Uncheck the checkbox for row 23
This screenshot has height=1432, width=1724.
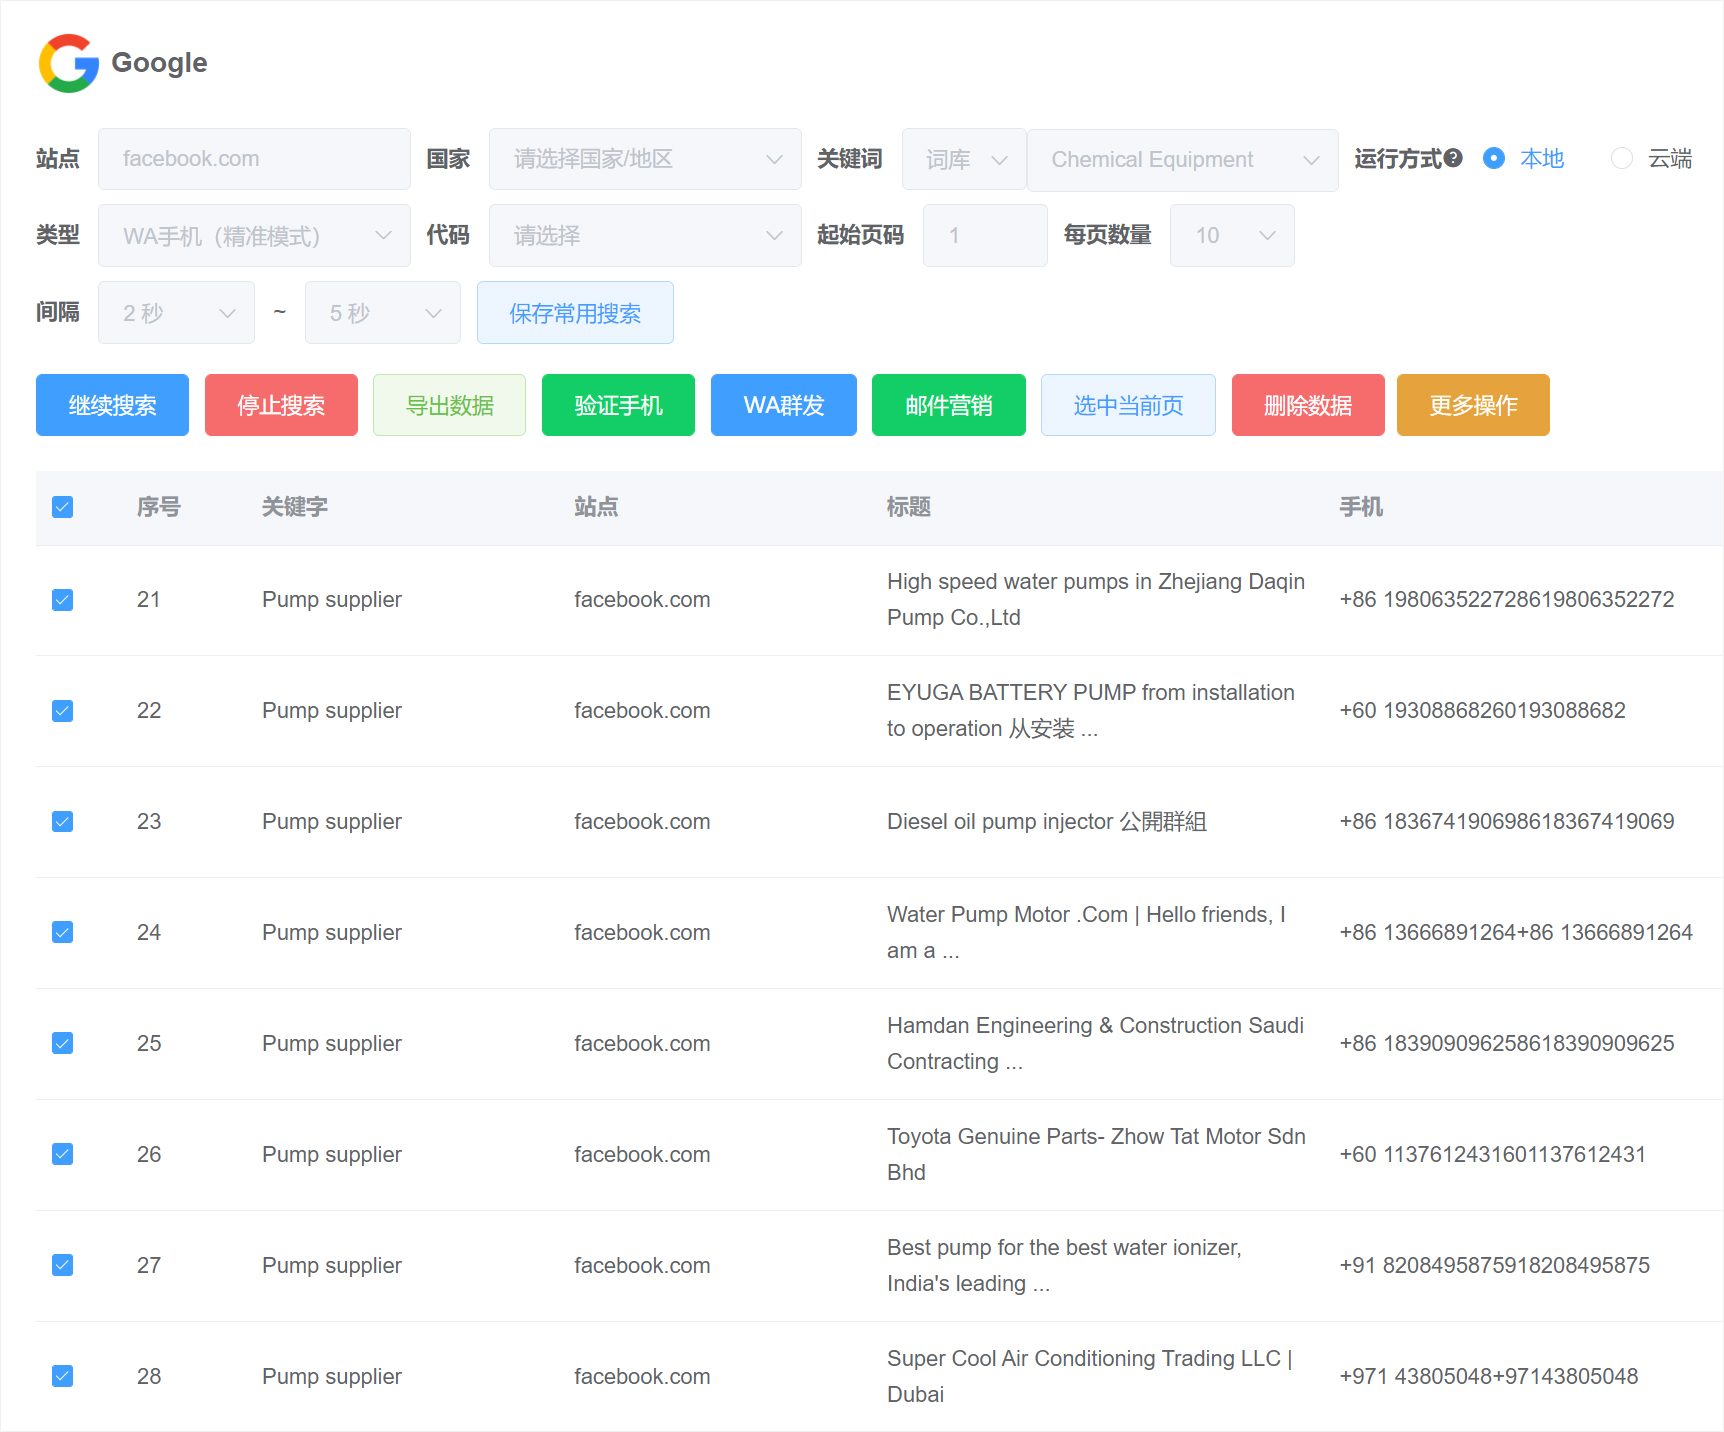[x=62, y=822]
